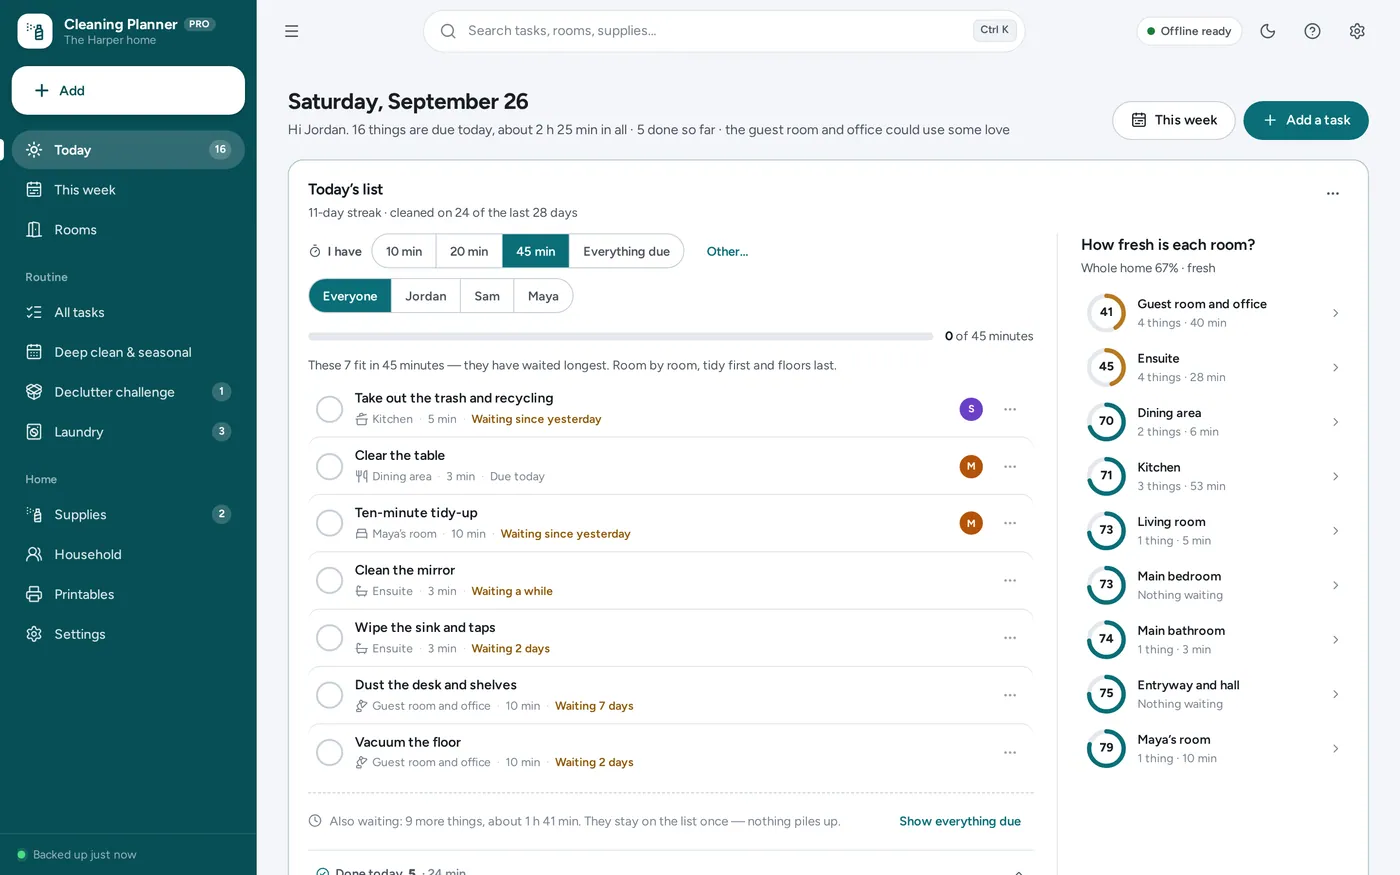Open Supplies in the sidebar

128,514
